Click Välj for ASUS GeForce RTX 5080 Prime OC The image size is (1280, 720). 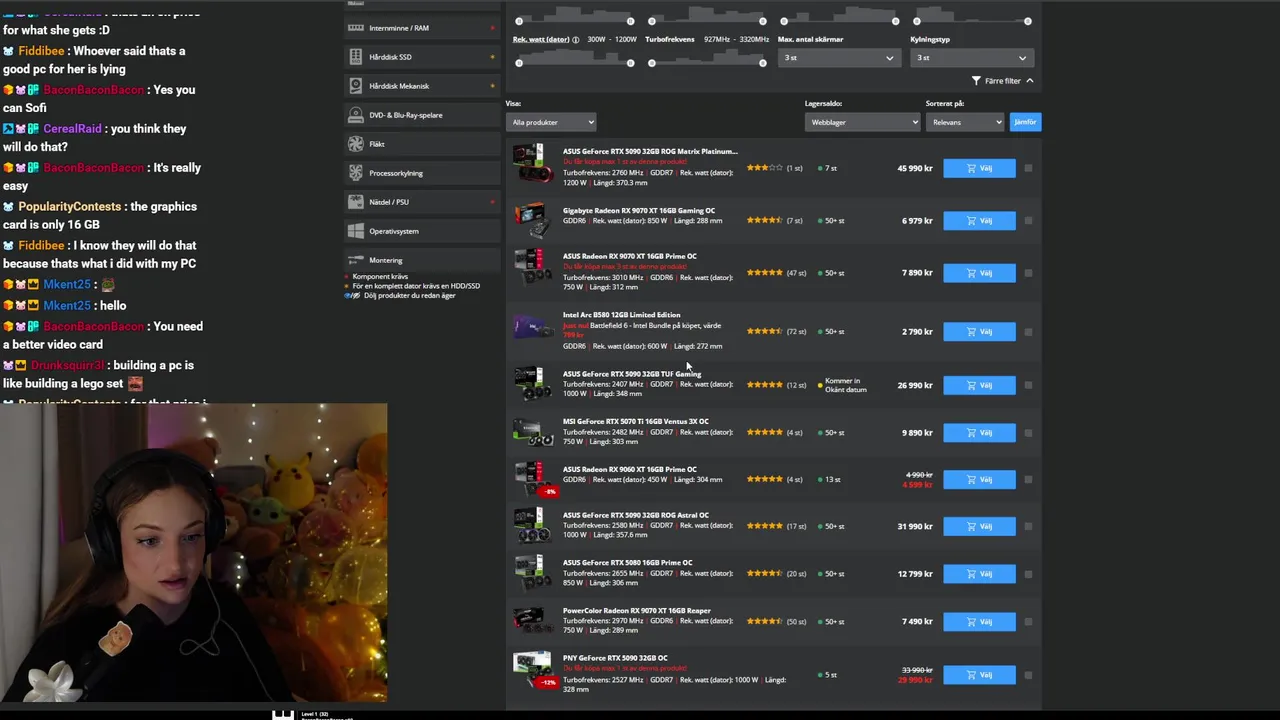pos(979,573)
